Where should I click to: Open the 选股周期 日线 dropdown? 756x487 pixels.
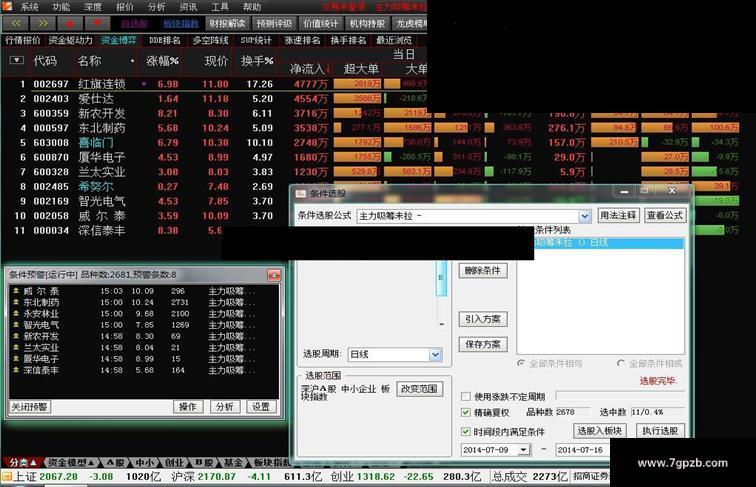pos(435,355)
